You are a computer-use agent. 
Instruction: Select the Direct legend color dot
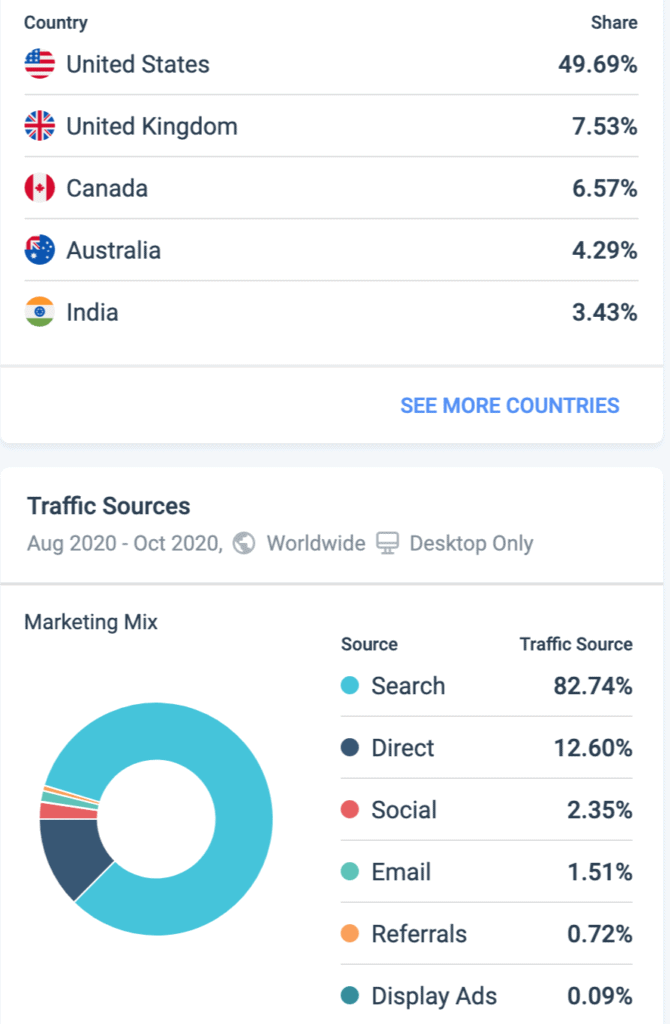[350, 748]
